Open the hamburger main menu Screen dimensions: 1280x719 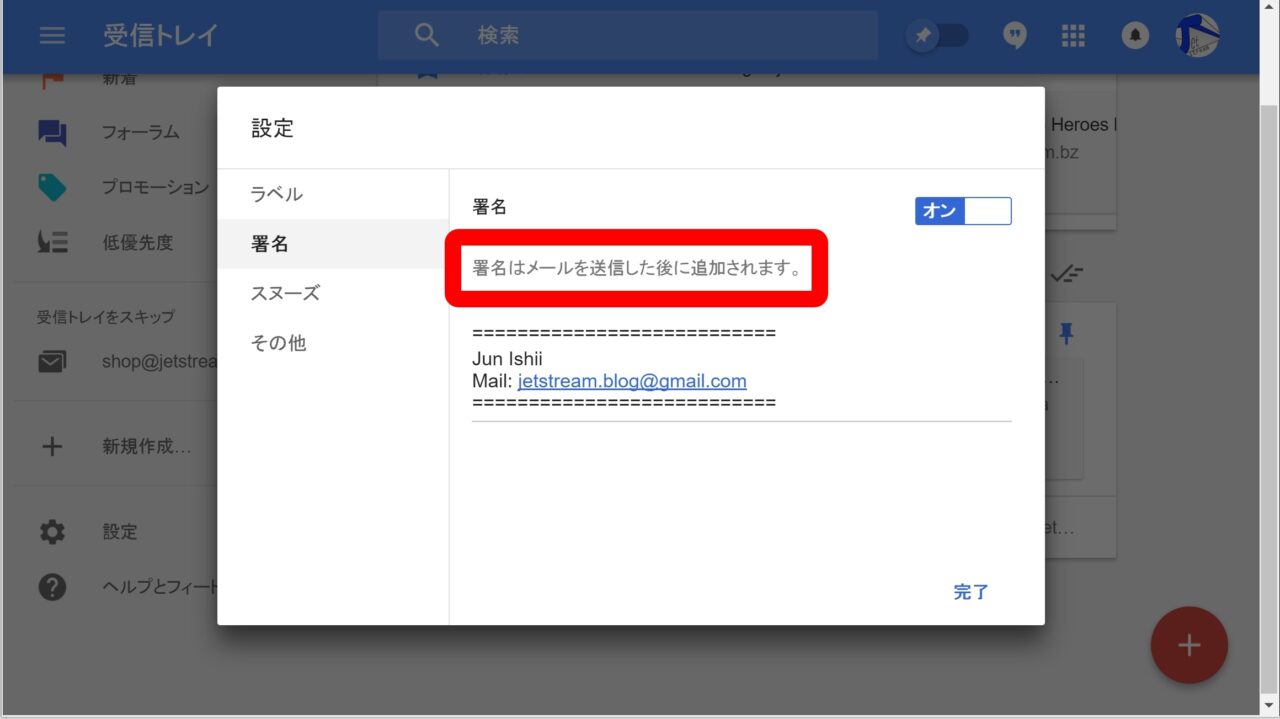tap(52, 35)
